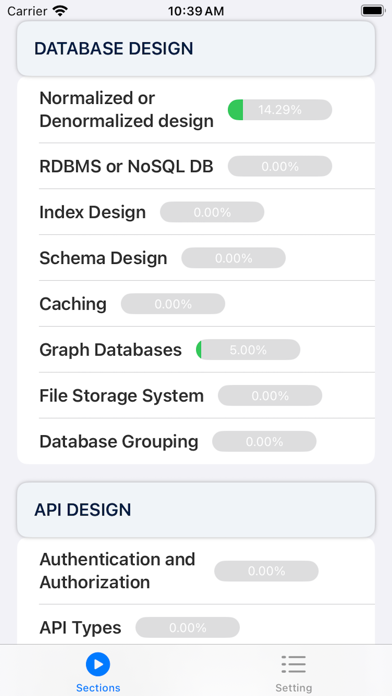Open the File Storage System topic
This screenshot has width=392, height=696.
(196, 395)
